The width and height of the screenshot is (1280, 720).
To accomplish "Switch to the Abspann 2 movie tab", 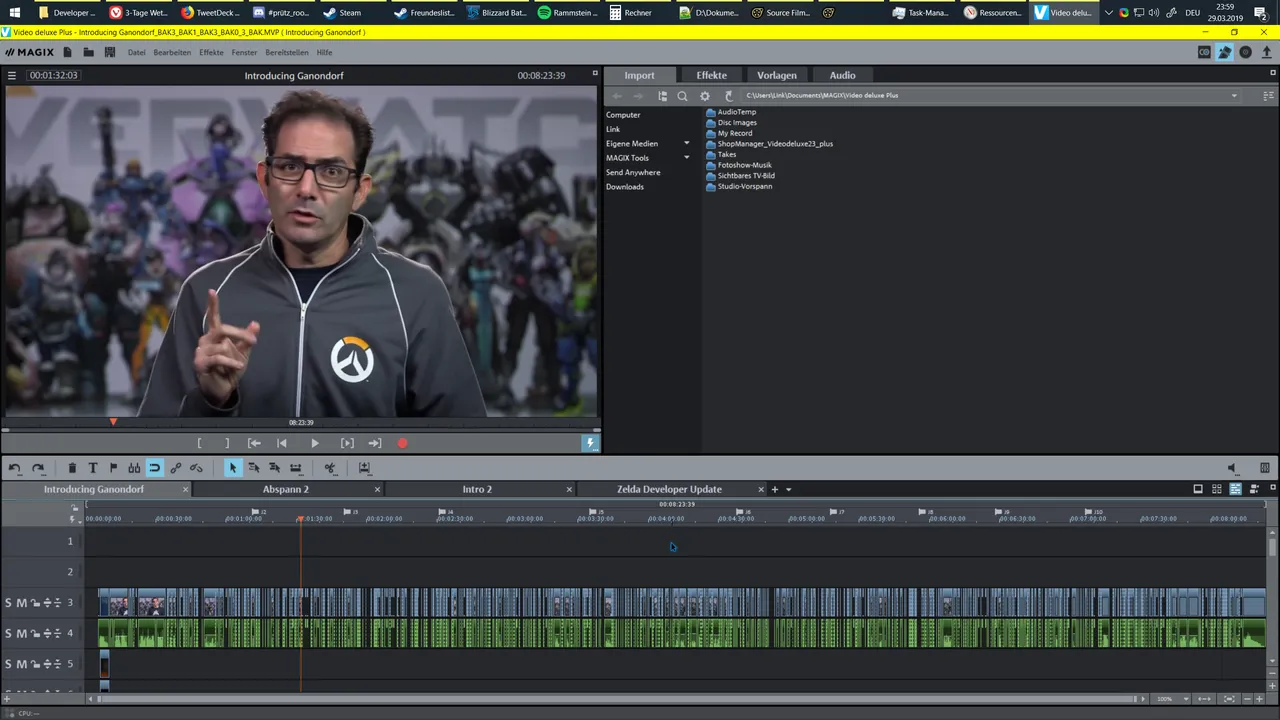I will [286, 489].
